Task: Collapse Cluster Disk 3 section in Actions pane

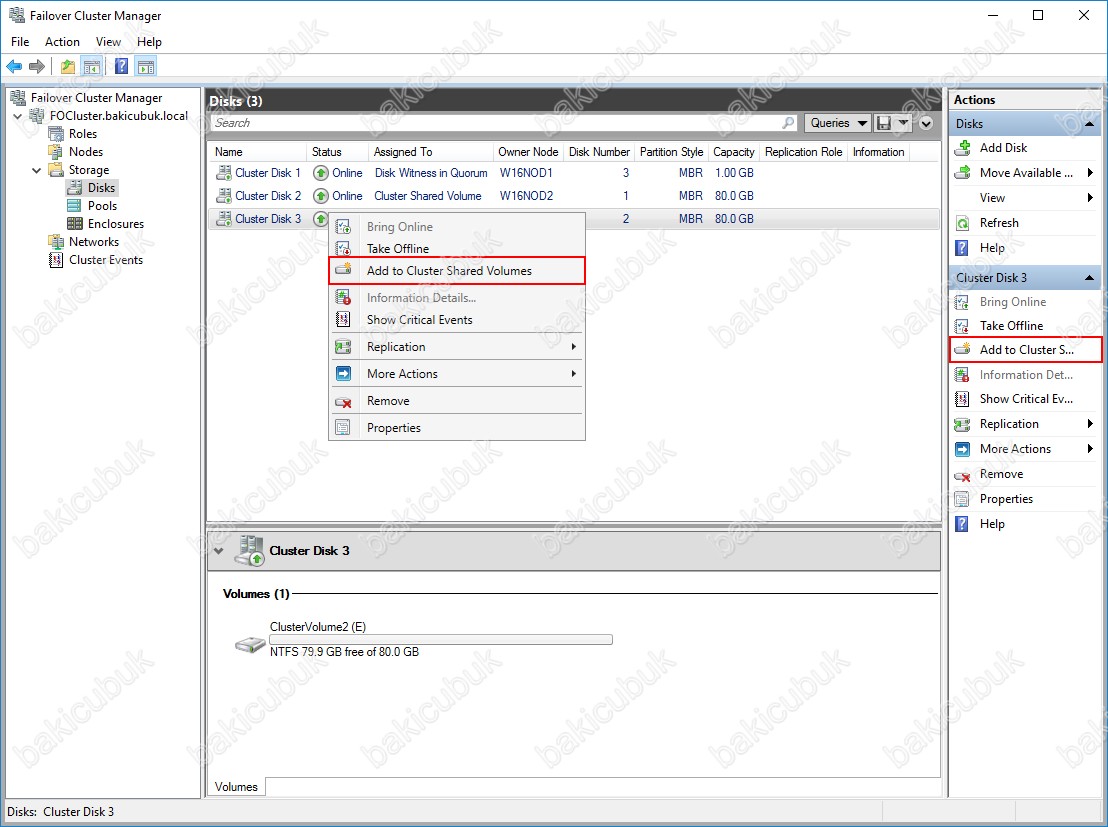Action: 1090,278
